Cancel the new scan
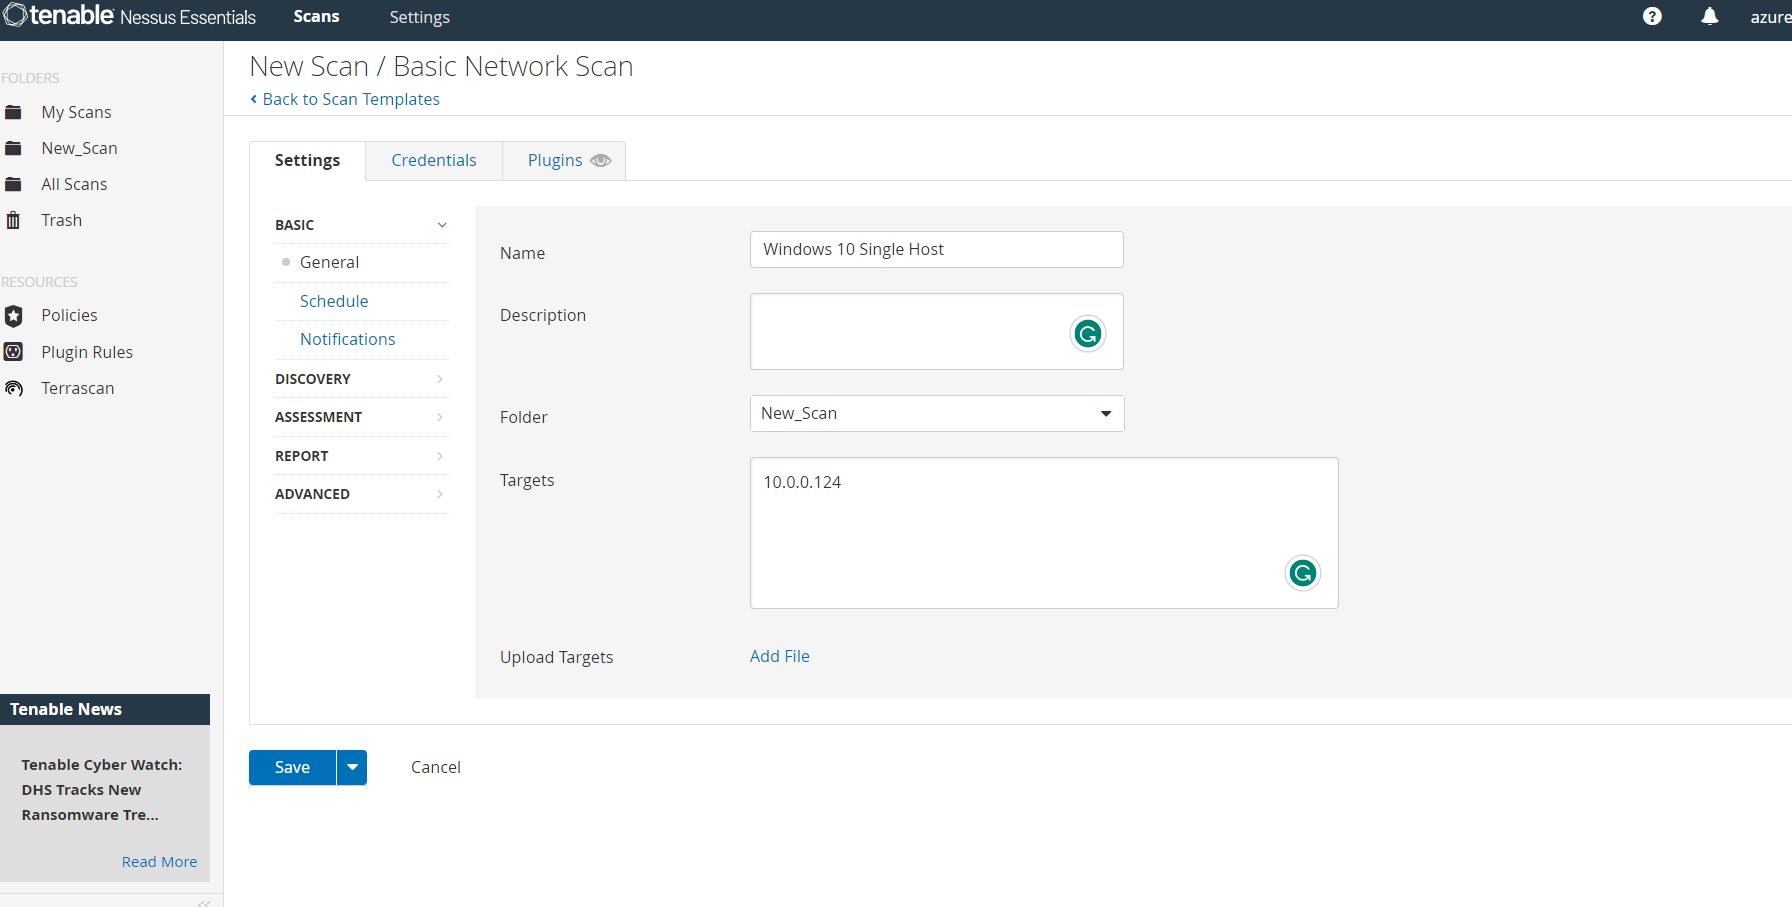 (x=436, y=767)
